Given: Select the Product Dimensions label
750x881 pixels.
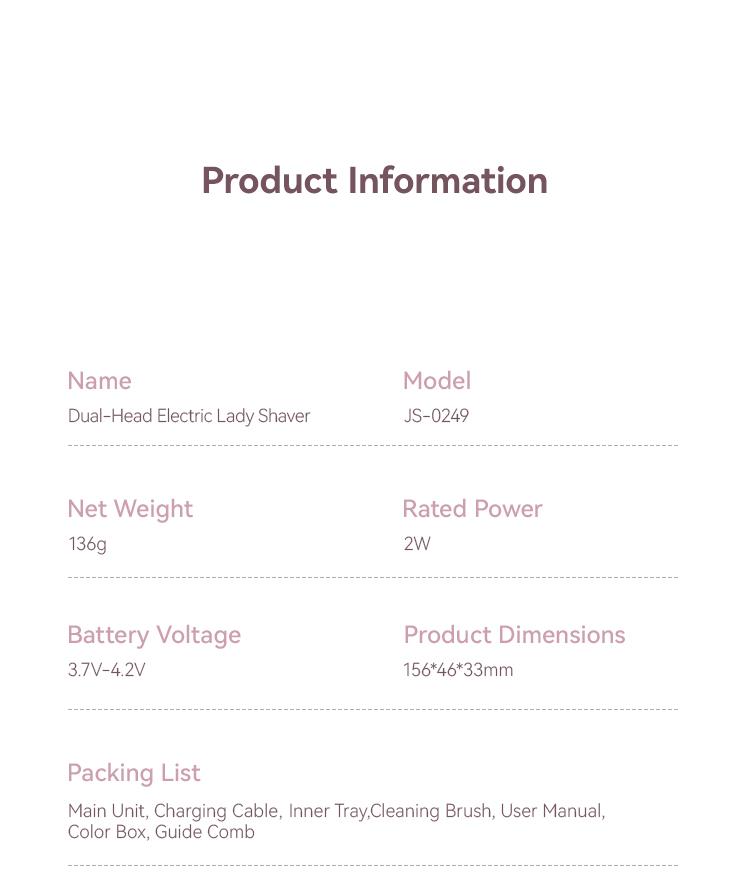Looking at the screenshot, I should tap(514, 635).
